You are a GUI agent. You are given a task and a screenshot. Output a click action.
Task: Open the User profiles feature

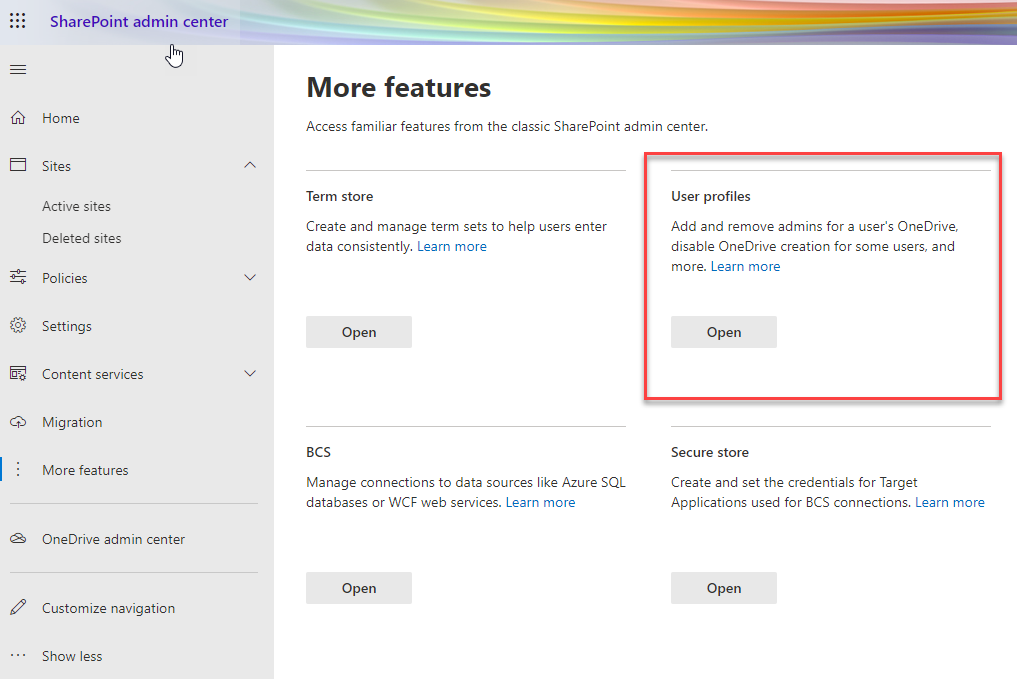coord(723,332)
